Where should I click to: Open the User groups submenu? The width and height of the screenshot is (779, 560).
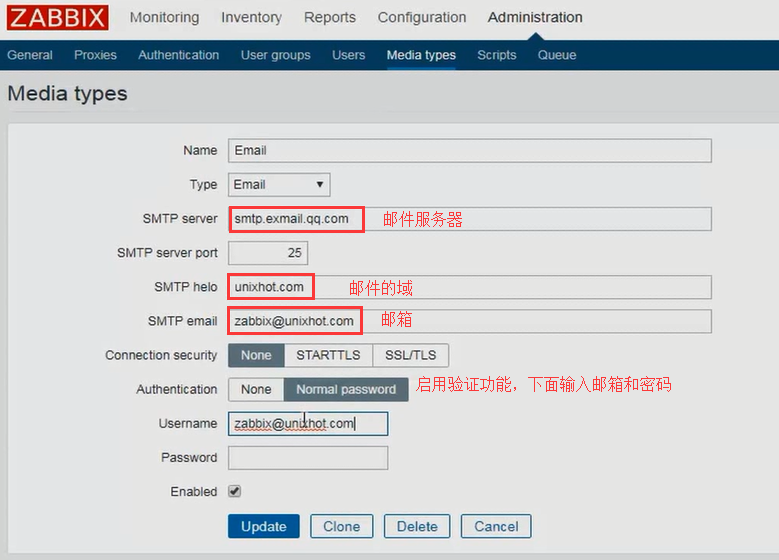click(x=276, y=55)
